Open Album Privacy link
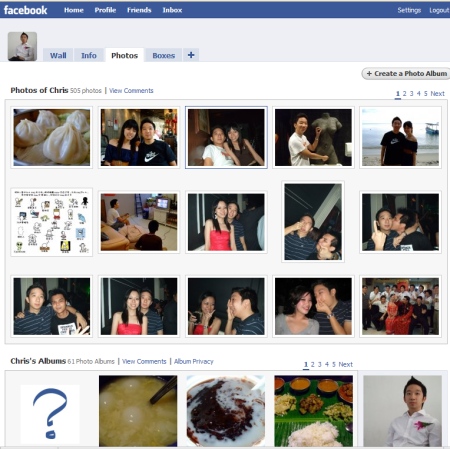Viewport: 450px width, 449px height. click(x=194, y=361)
